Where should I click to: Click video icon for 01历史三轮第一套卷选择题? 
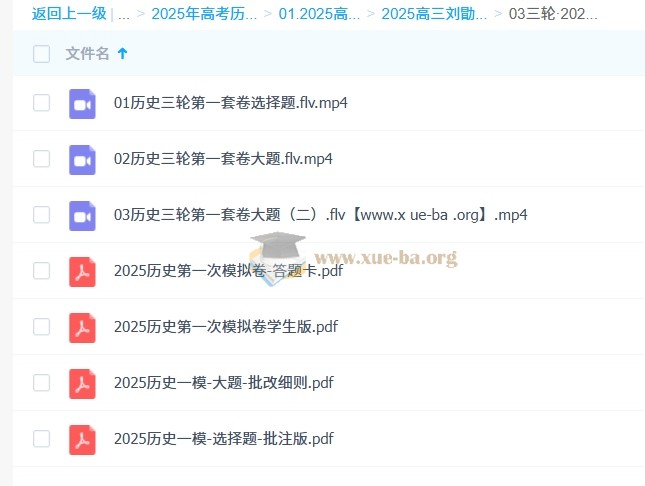(81, 103)
